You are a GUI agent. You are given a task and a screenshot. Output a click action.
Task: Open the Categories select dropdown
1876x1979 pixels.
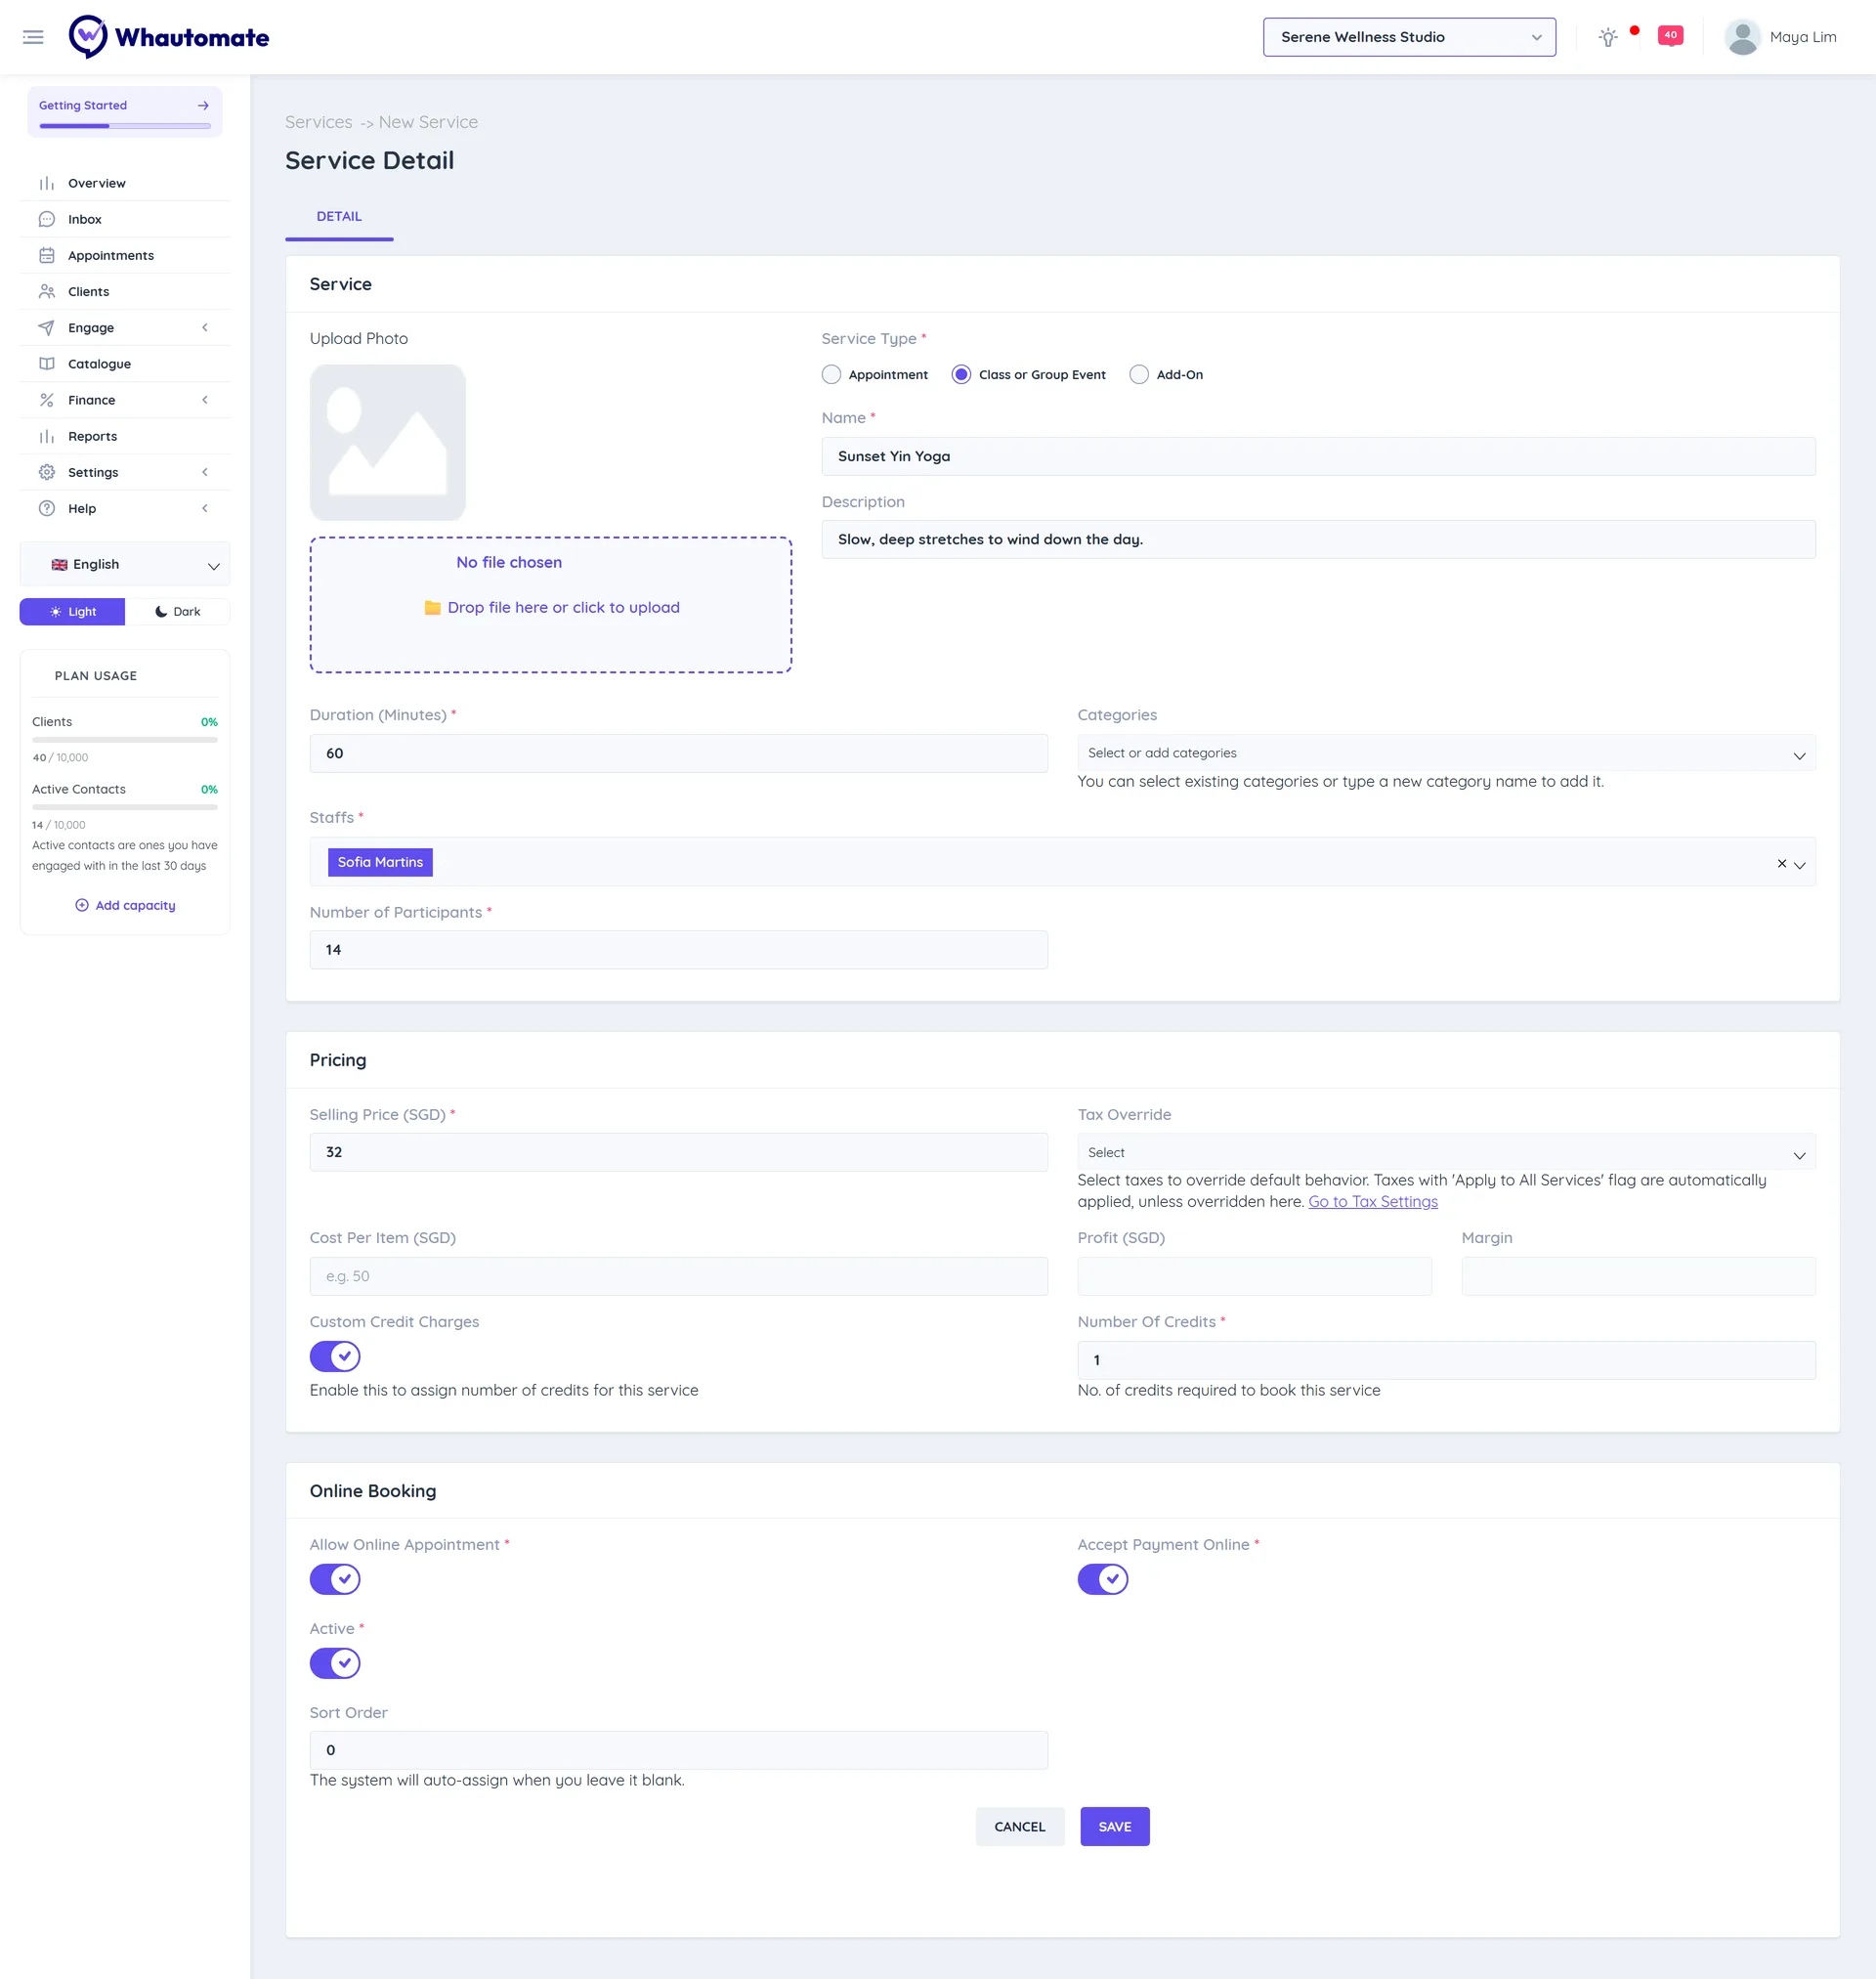pyautogui.click(x=1446, y=753)
